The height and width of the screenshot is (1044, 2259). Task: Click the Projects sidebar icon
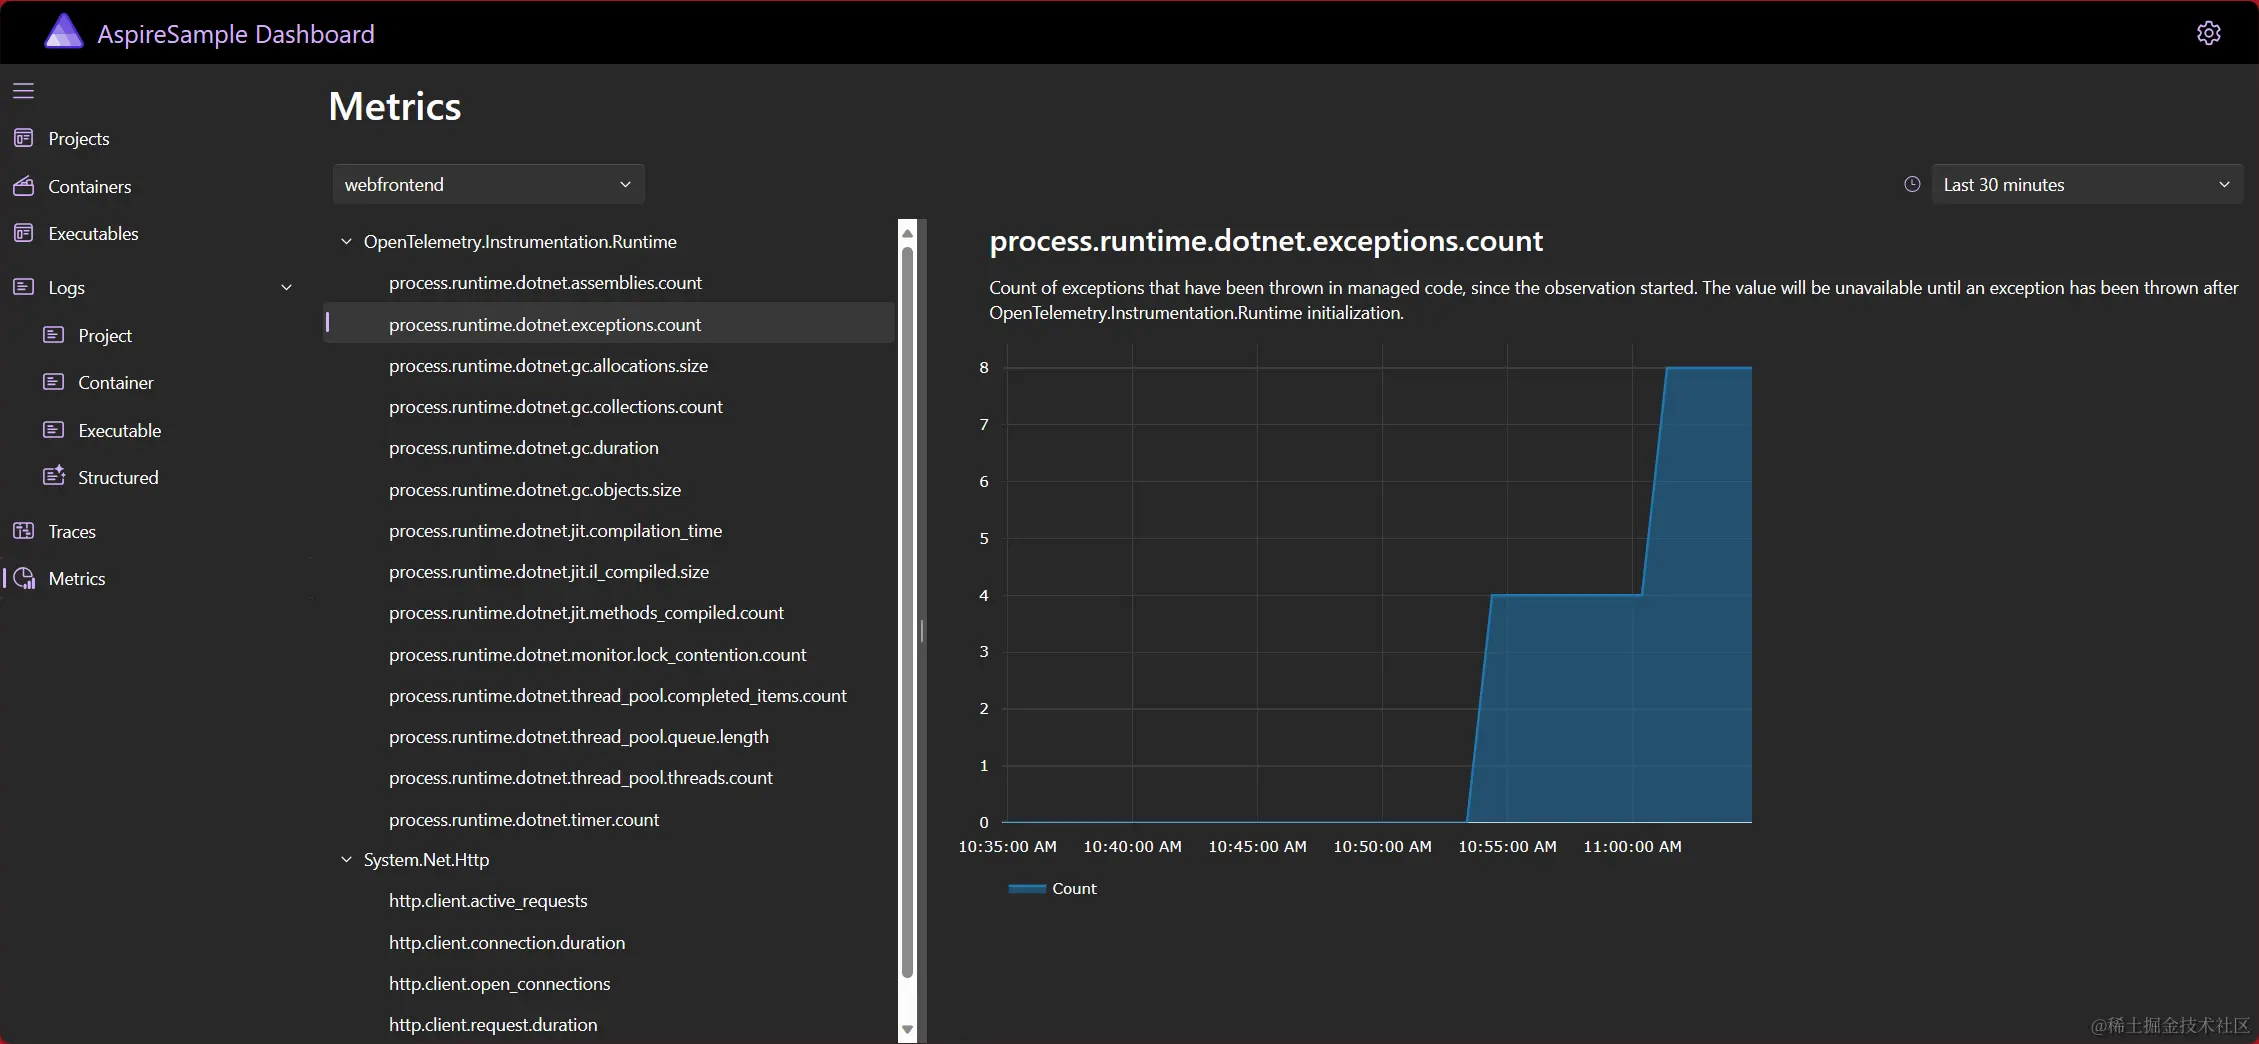[x=24, y=138]
